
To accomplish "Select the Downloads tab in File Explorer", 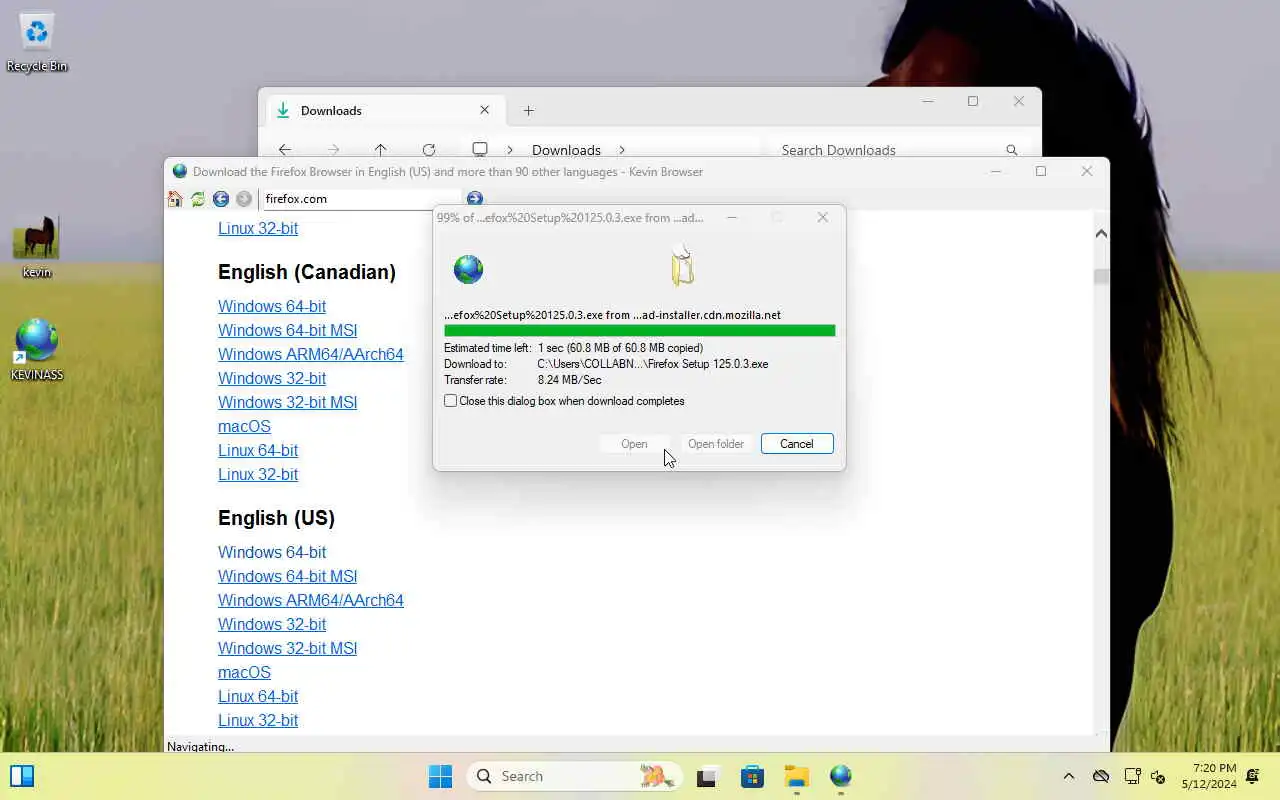I will click(x=385, y=111).
